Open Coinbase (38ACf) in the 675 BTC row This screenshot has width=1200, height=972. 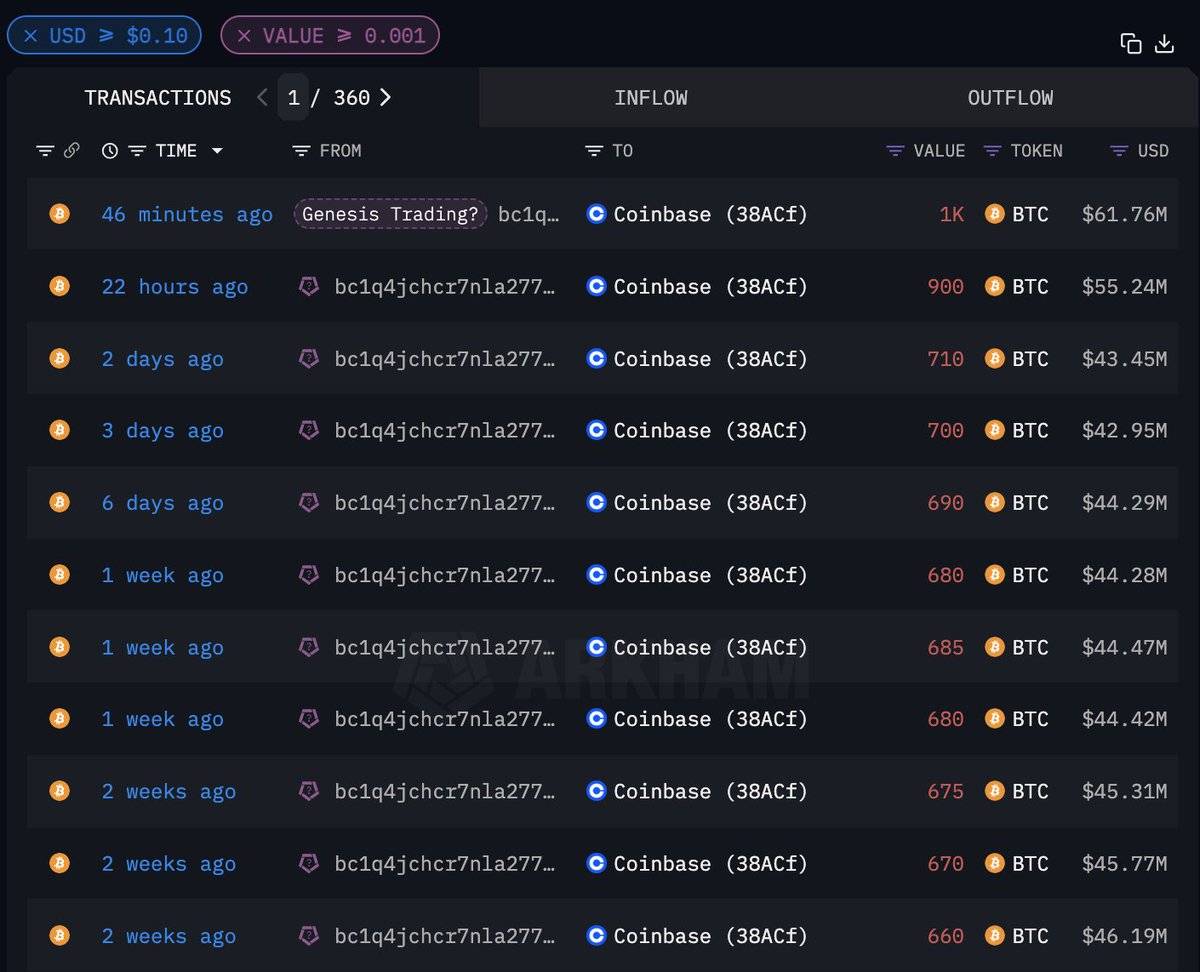[x=710, y=792]
